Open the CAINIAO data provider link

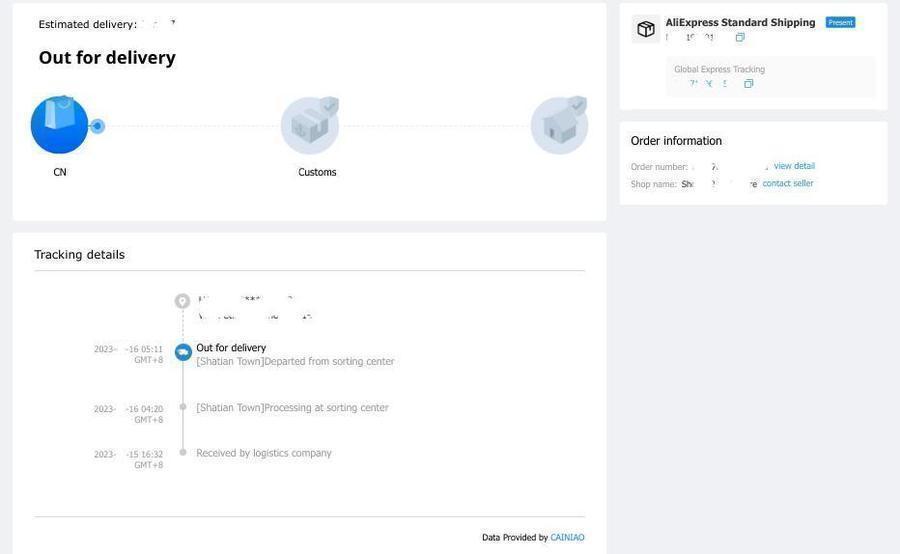click(x=567, y=537)
